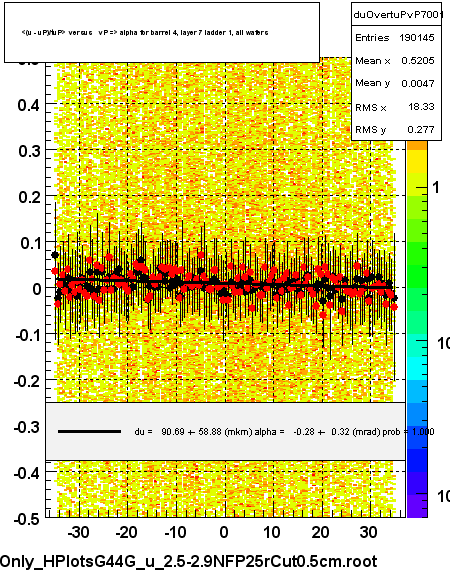This screenshot has height=575, width=450.
Task: Select RMS x 18.33 statistic
Action: click(395, 107)
